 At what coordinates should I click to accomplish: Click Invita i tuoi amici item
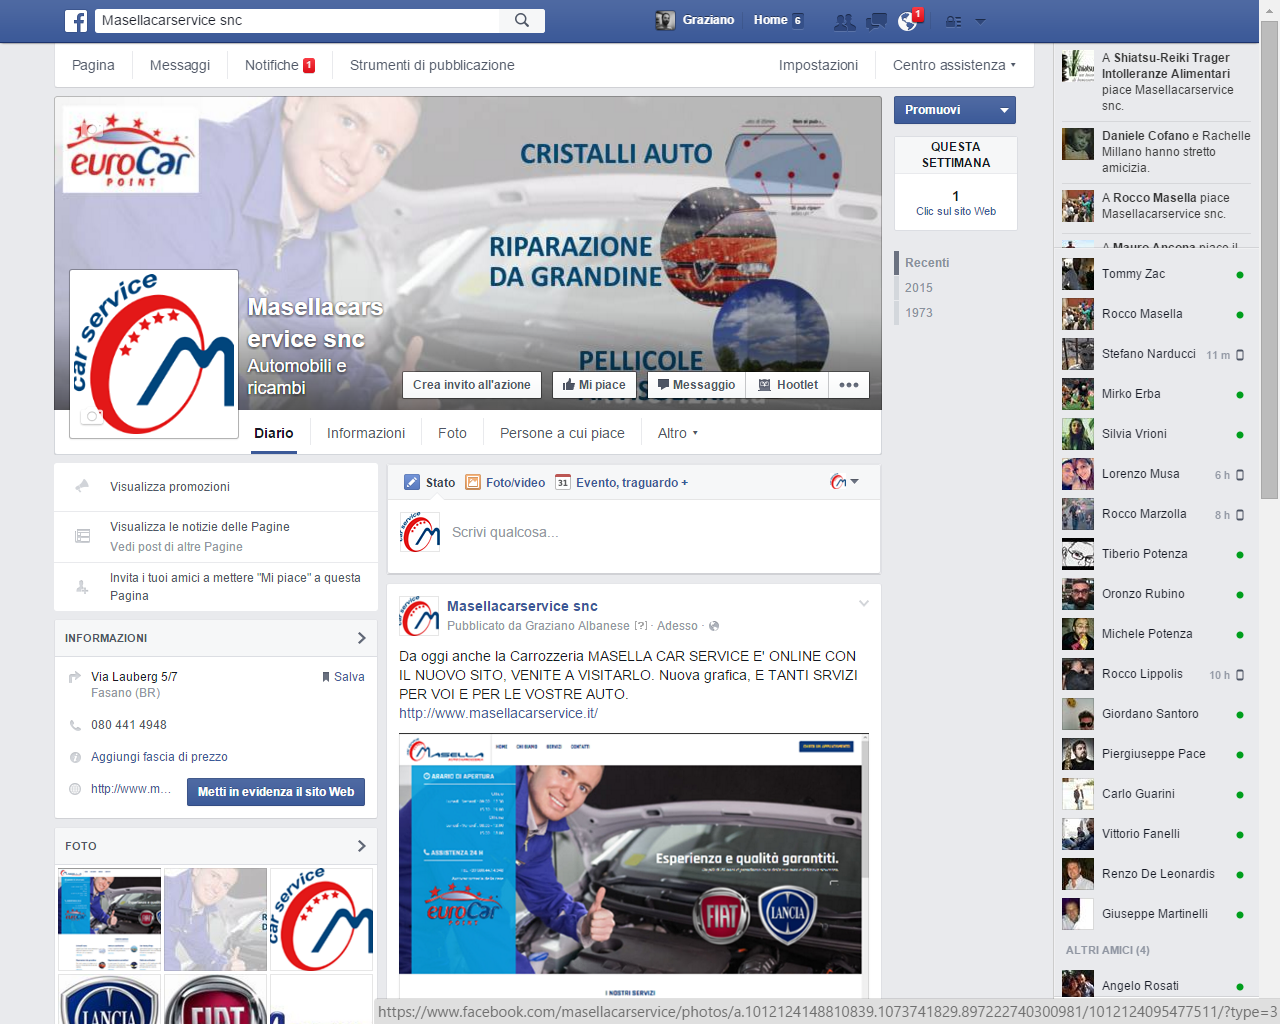(235, 586)
